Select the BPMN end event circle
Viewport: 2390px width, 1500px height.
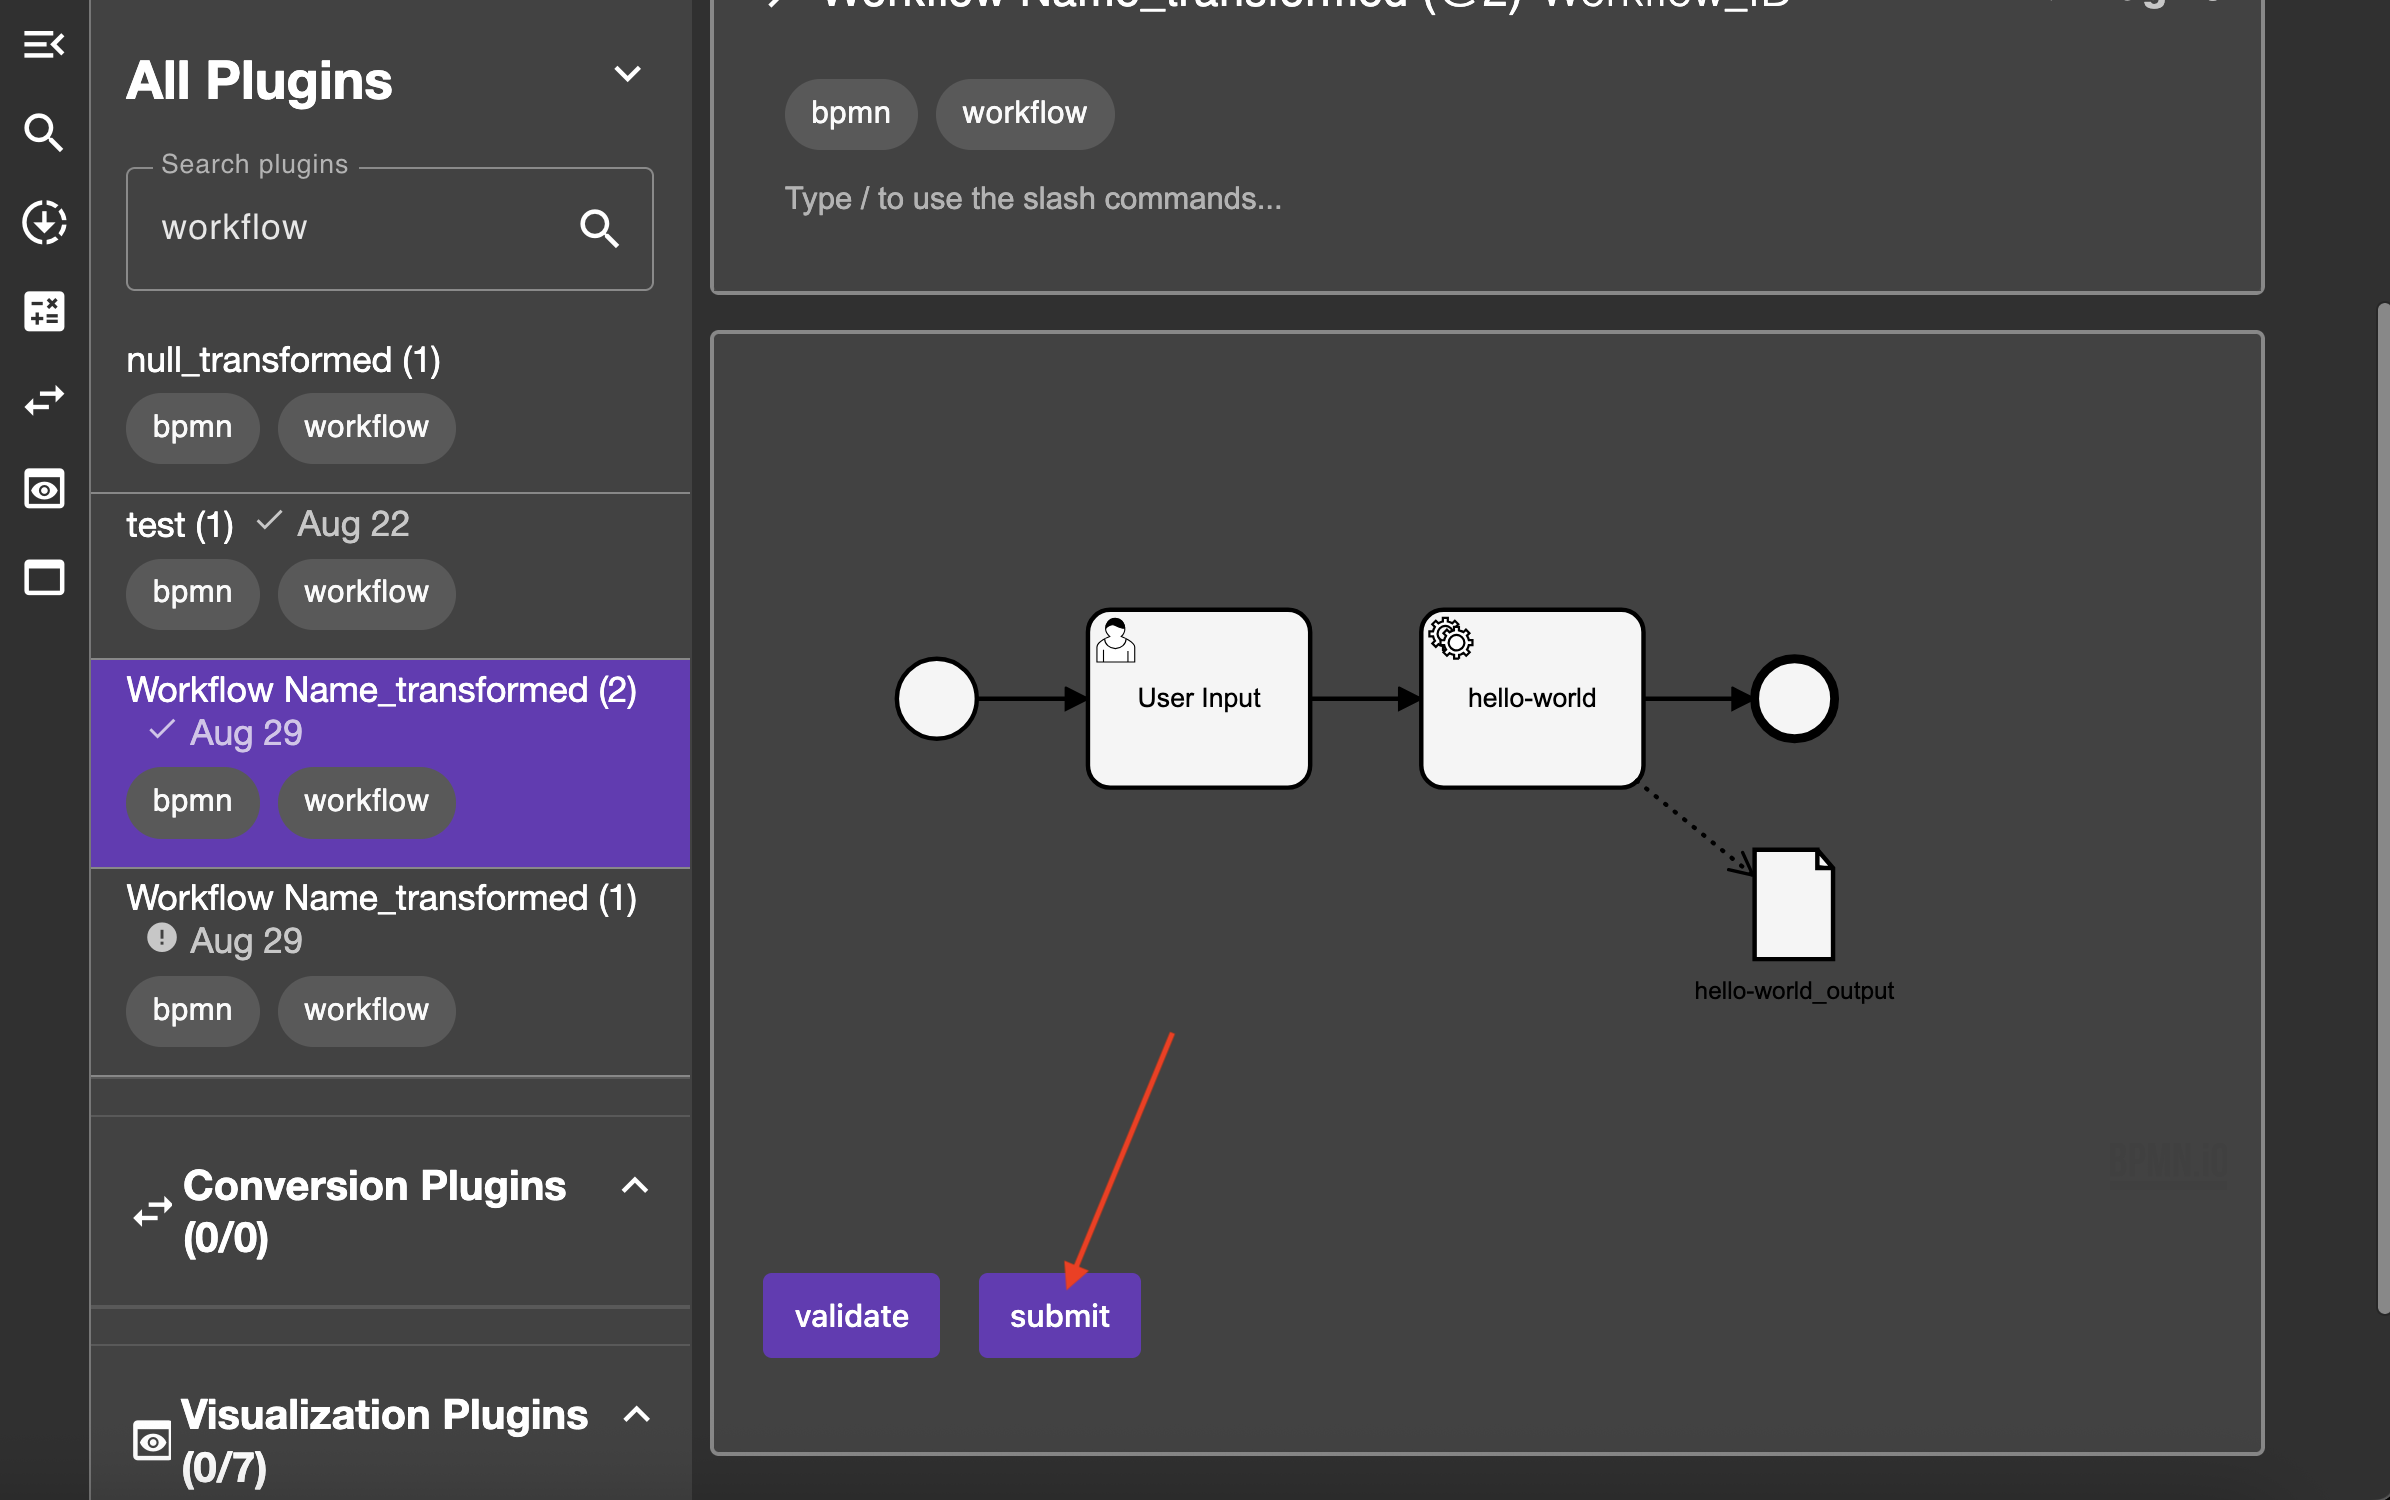pos(1794,698)
